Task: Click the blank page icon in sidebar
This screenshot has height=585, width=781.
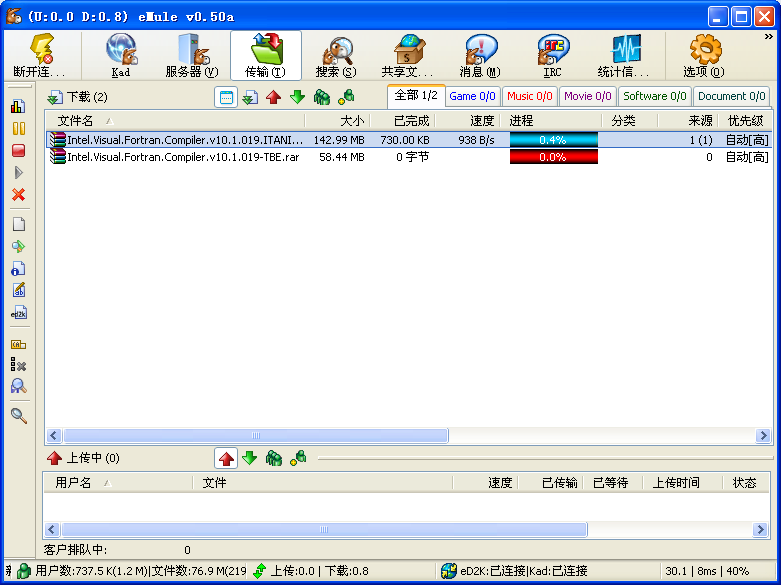Action: (18, 224)
